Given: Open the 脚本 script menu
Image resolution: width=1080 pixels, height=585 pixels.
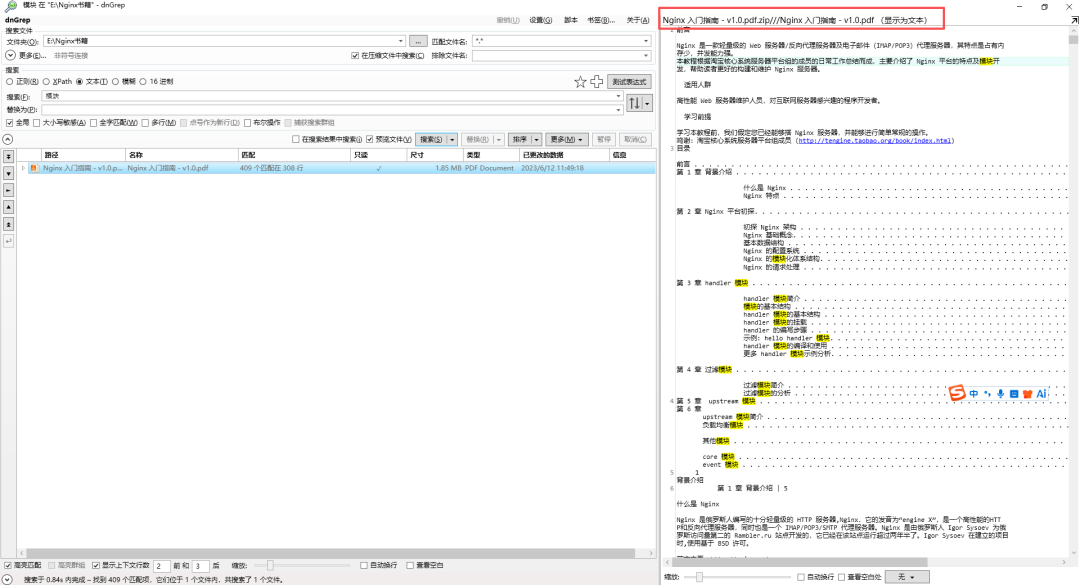Looking at the screenshot, I should click(x=571, y=21).
